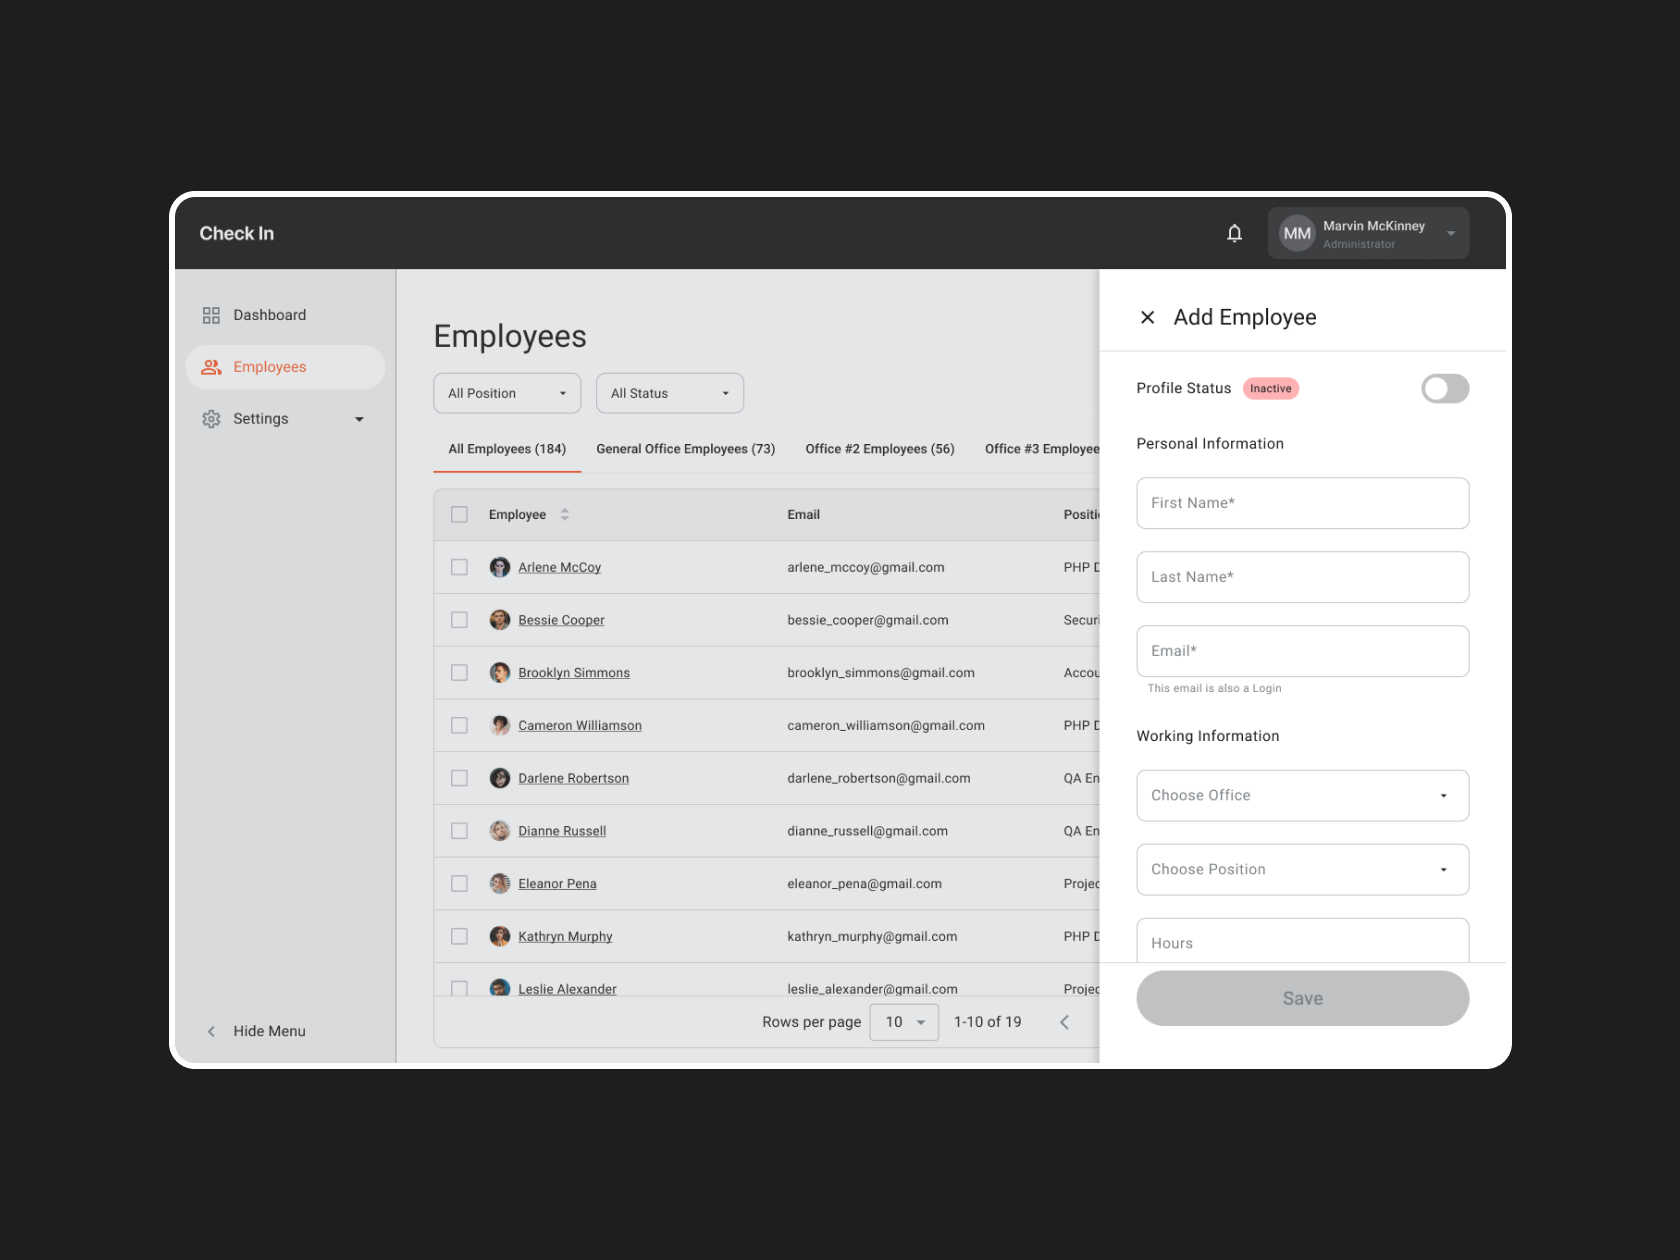This screenshot has width=1680, height=1260.
Task: Open Settings in sidebar menu
Action: (x=285, y=419)
